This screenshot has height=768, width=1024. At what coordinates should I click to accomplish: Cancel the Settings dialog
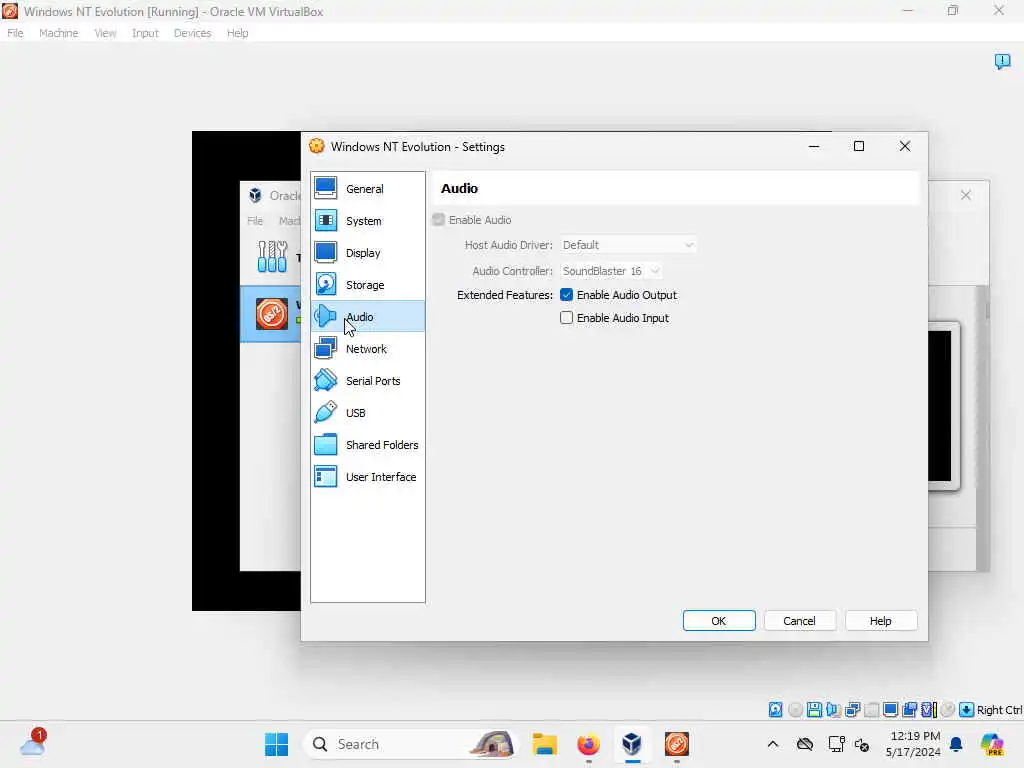coord(799,621)
